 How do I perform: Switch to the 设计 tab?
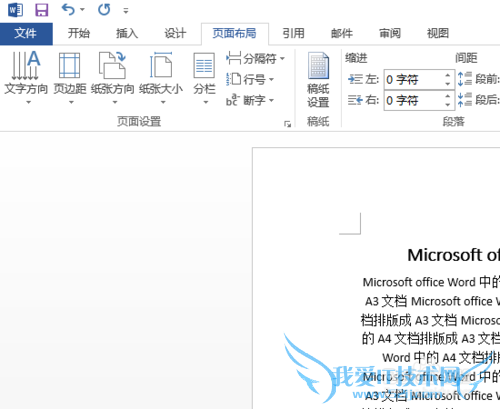tap(175, 33)
